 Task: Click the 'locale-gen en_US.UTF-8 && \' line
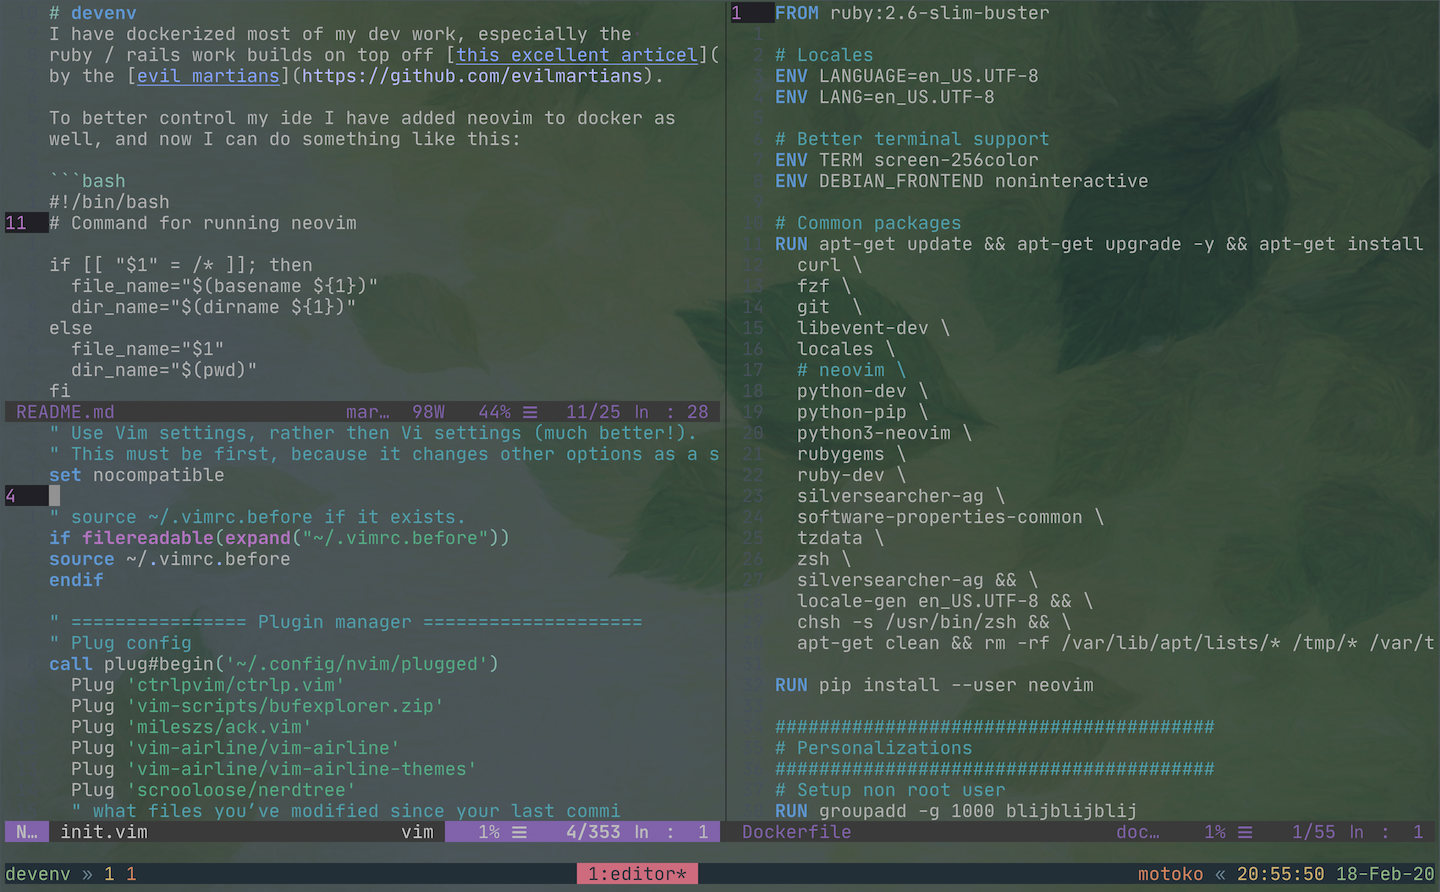[945, 601]
